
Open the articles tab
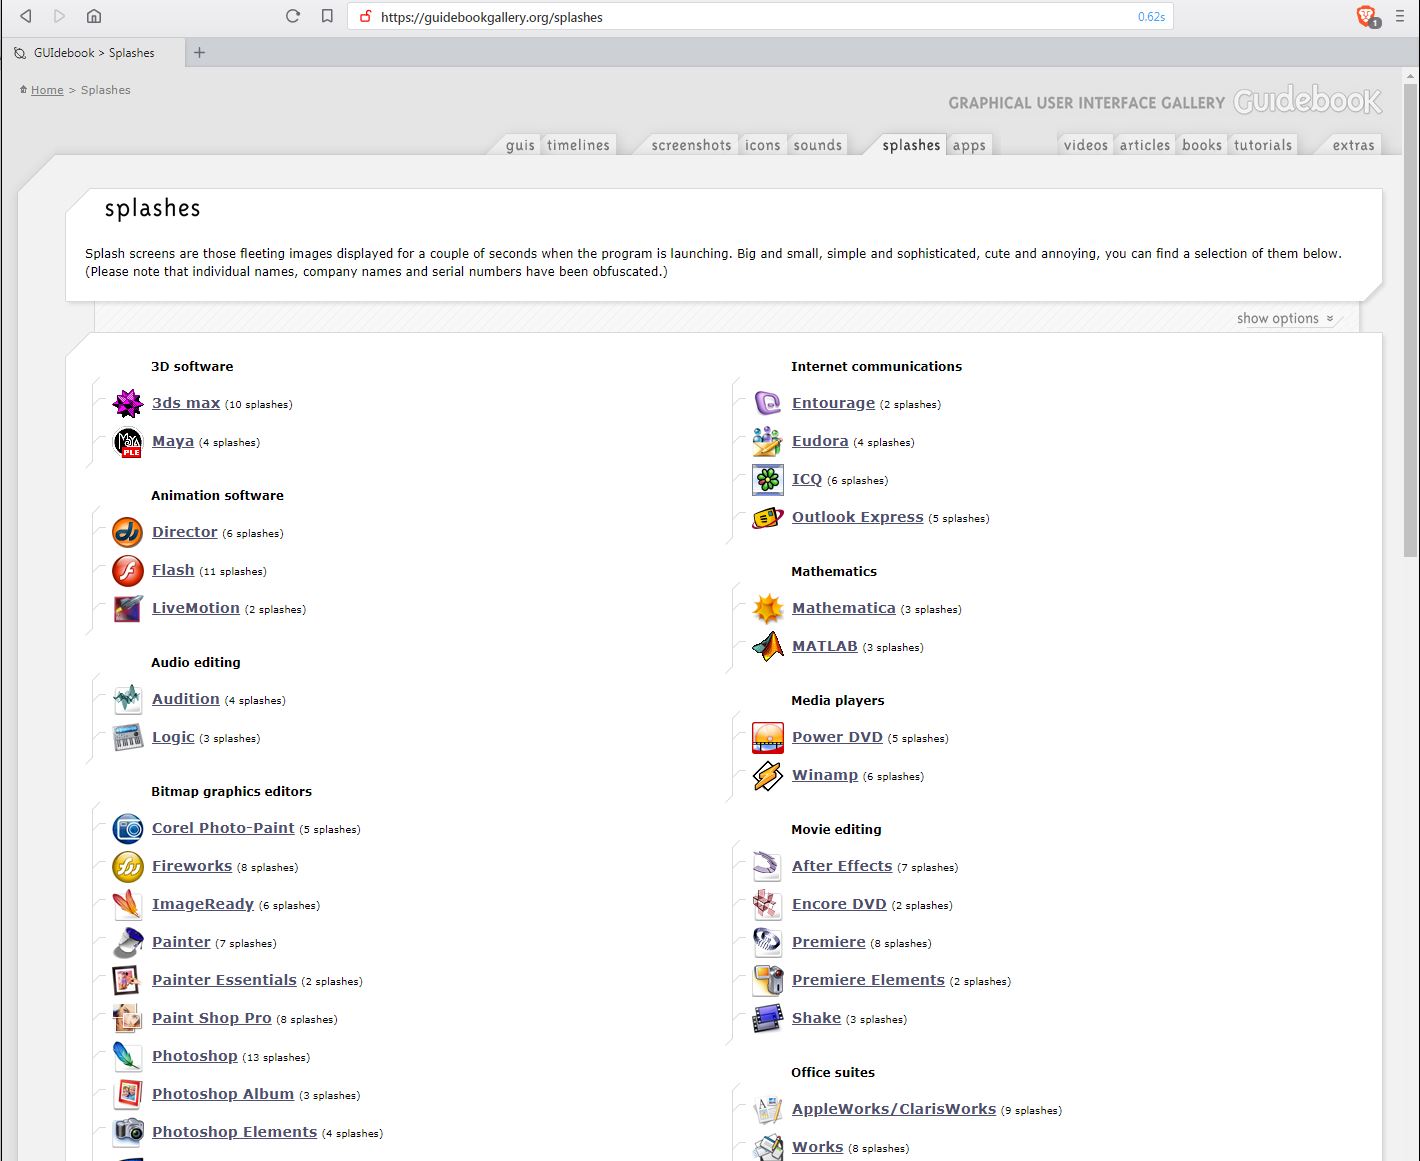(1145, 145)
